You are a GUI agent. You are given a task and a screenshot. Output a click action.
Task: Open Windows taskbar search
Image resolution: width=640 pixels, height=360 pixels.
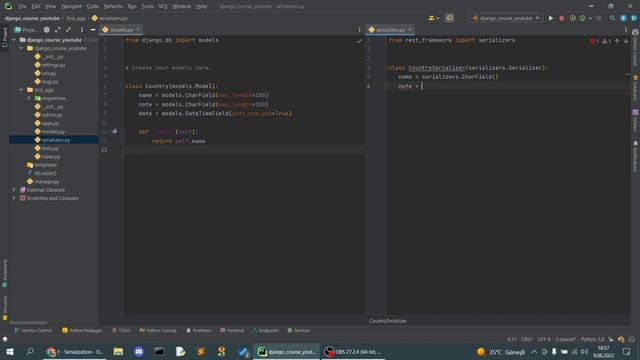pyautogui.click(x=30, y=352)
